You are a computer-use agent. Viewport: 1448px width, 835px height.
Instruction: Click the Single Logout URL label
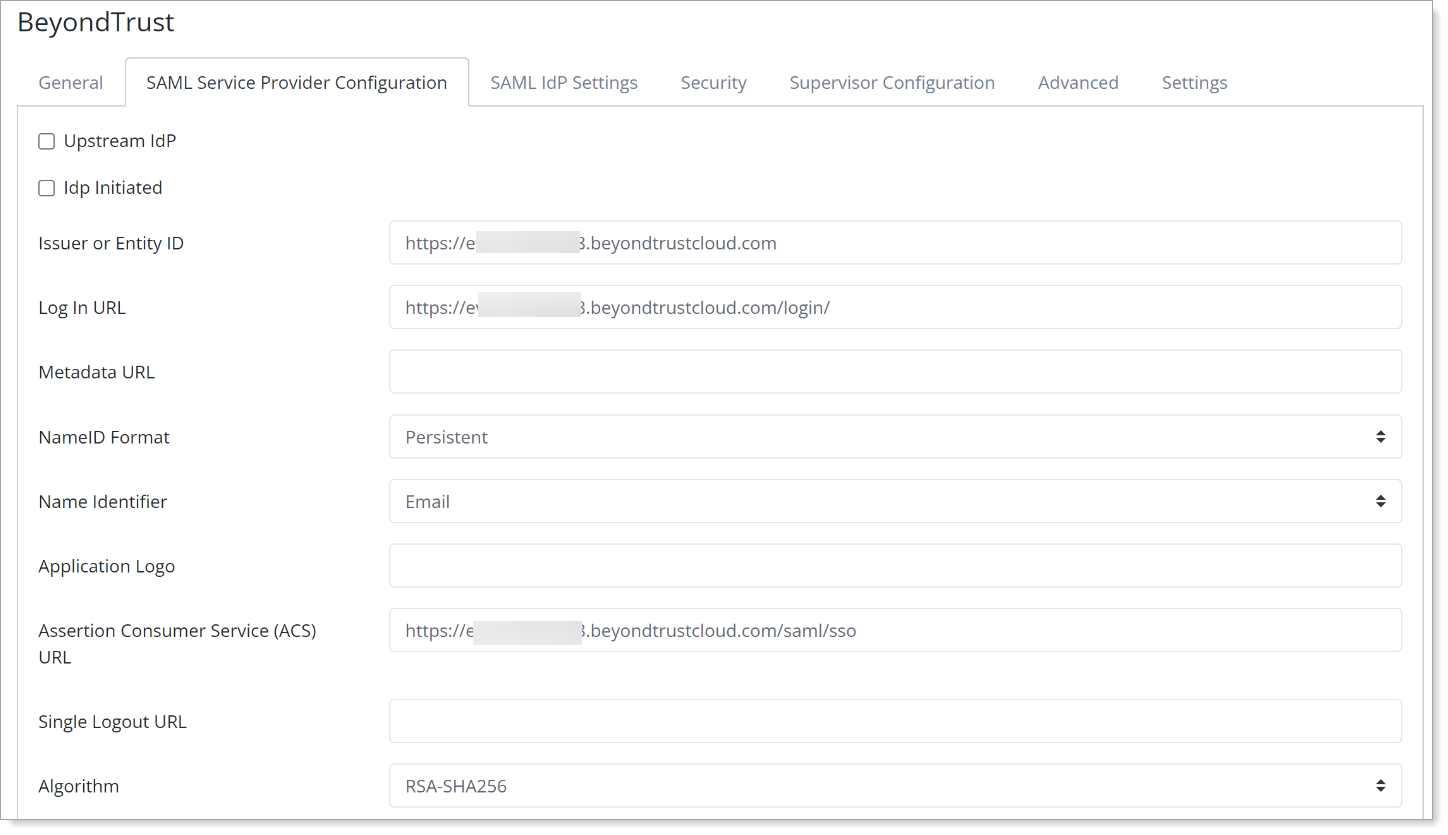[x=113, y=722]
